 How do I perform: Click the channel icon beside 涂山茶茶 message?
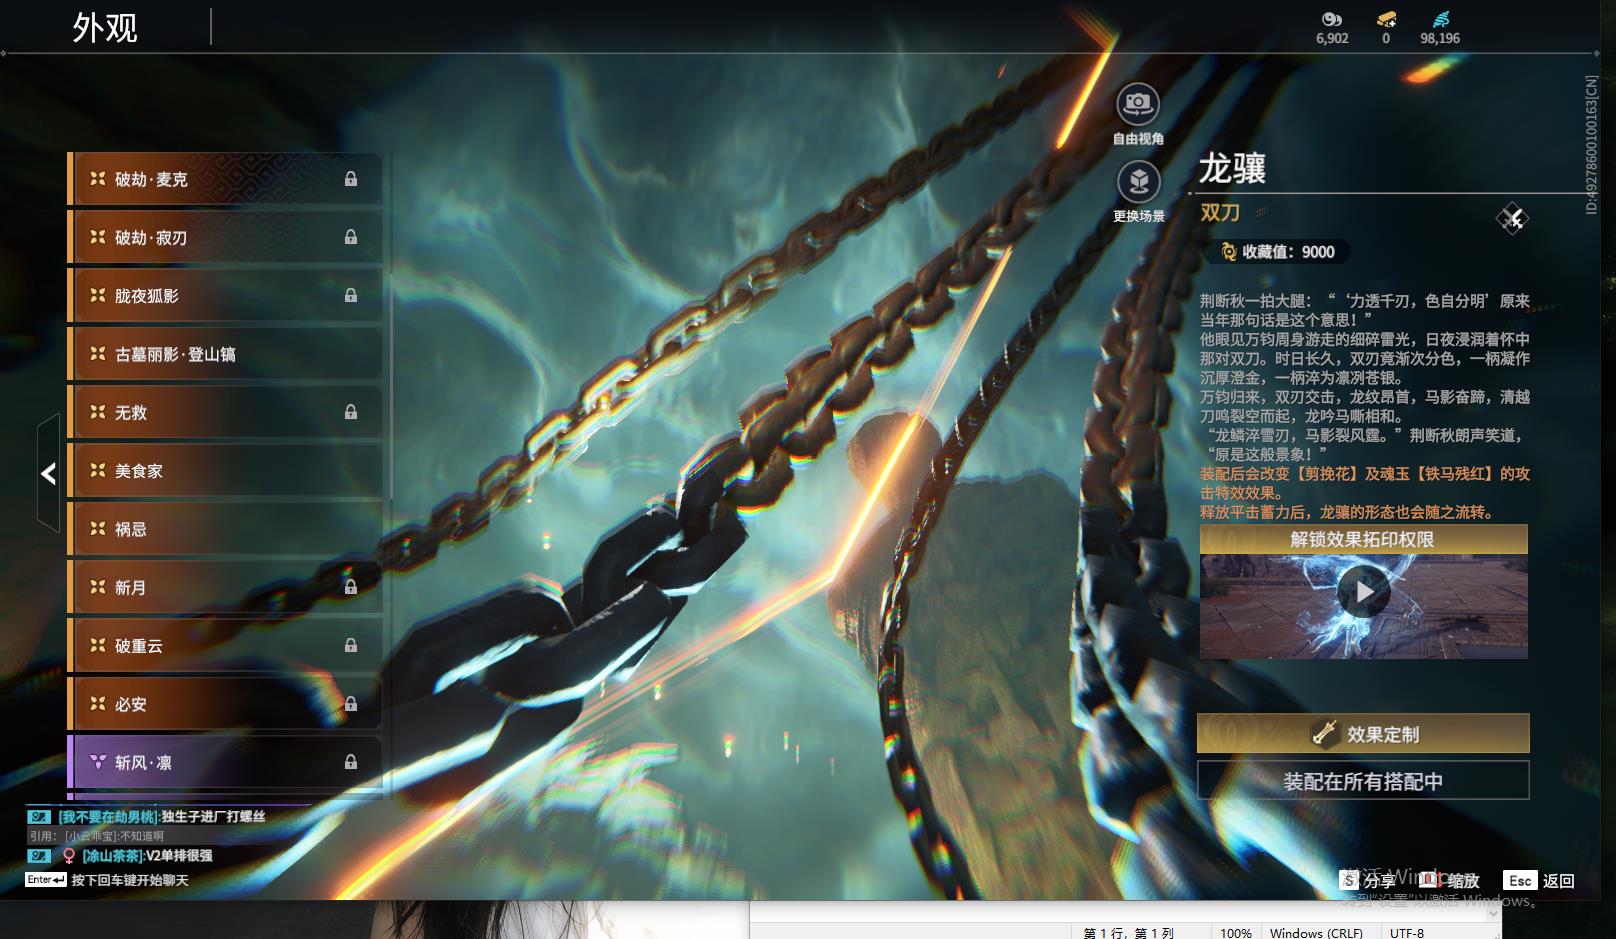[39, 856]
